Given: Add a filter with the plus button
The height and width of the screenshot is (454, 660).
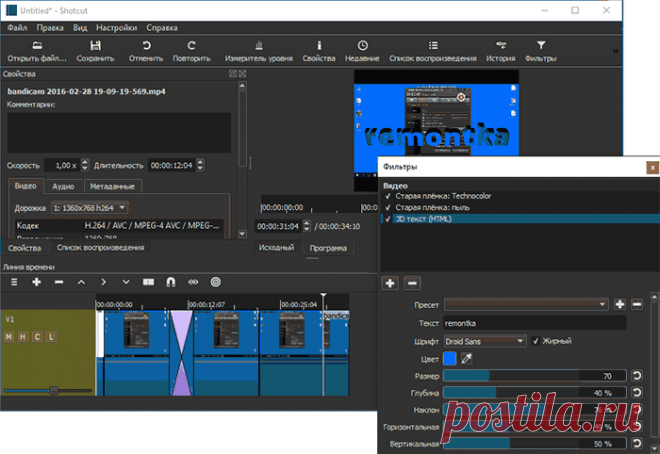Looking at the screenshot, I should coord(390,283).
